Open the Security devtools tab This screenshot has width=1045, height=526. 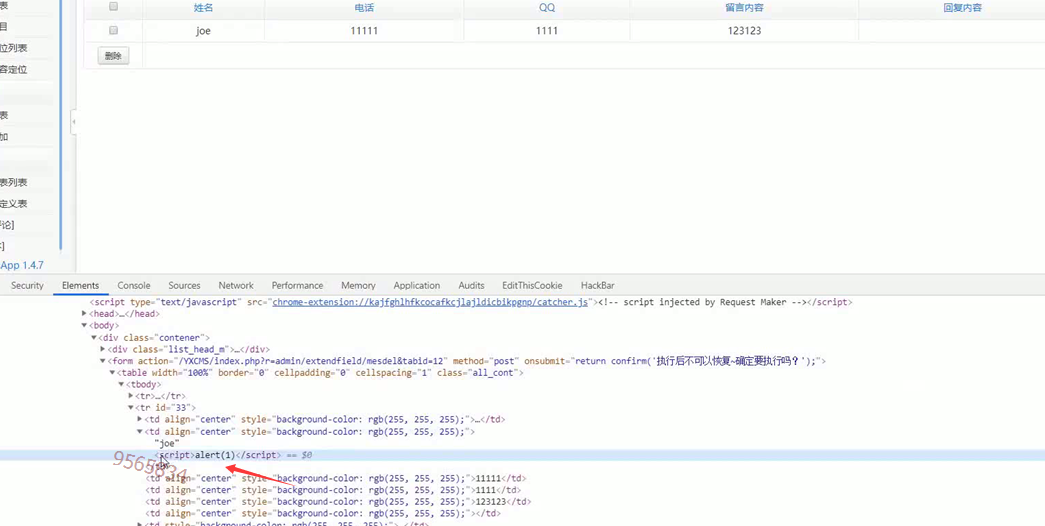point(27,285)
